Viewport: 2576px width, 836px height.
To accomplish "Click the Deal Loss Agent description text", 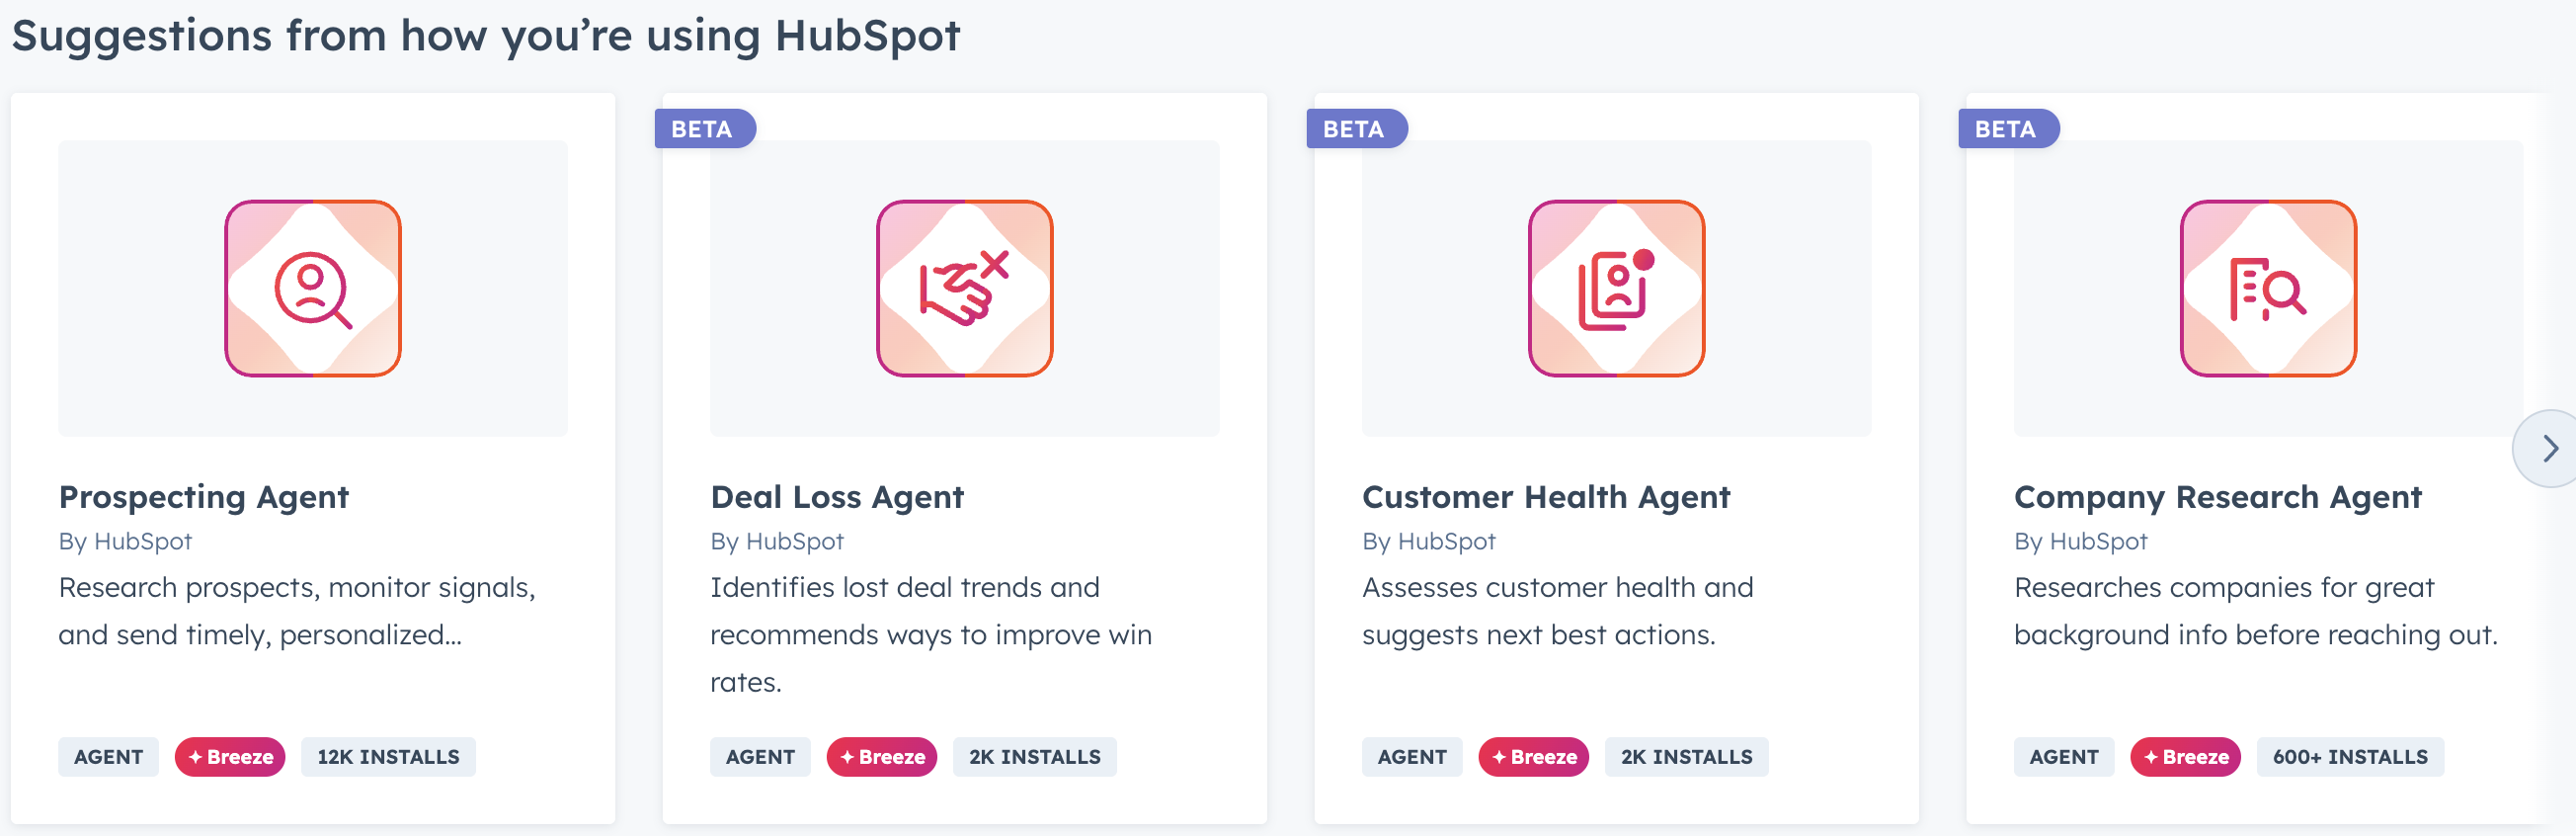I will point(930,634).
